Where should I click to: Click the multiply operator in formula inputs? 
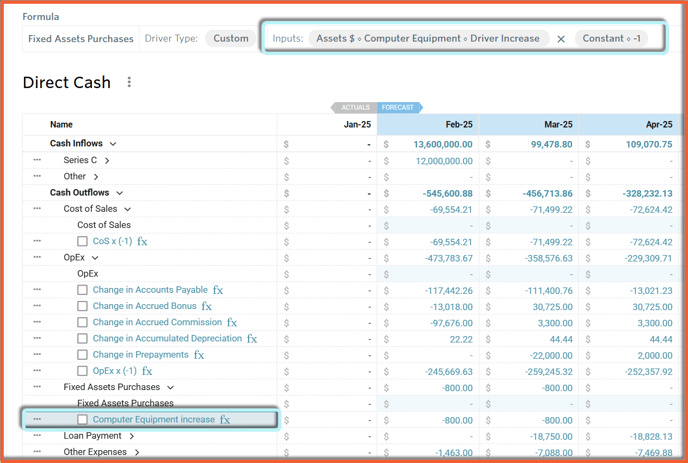point(561,39)
